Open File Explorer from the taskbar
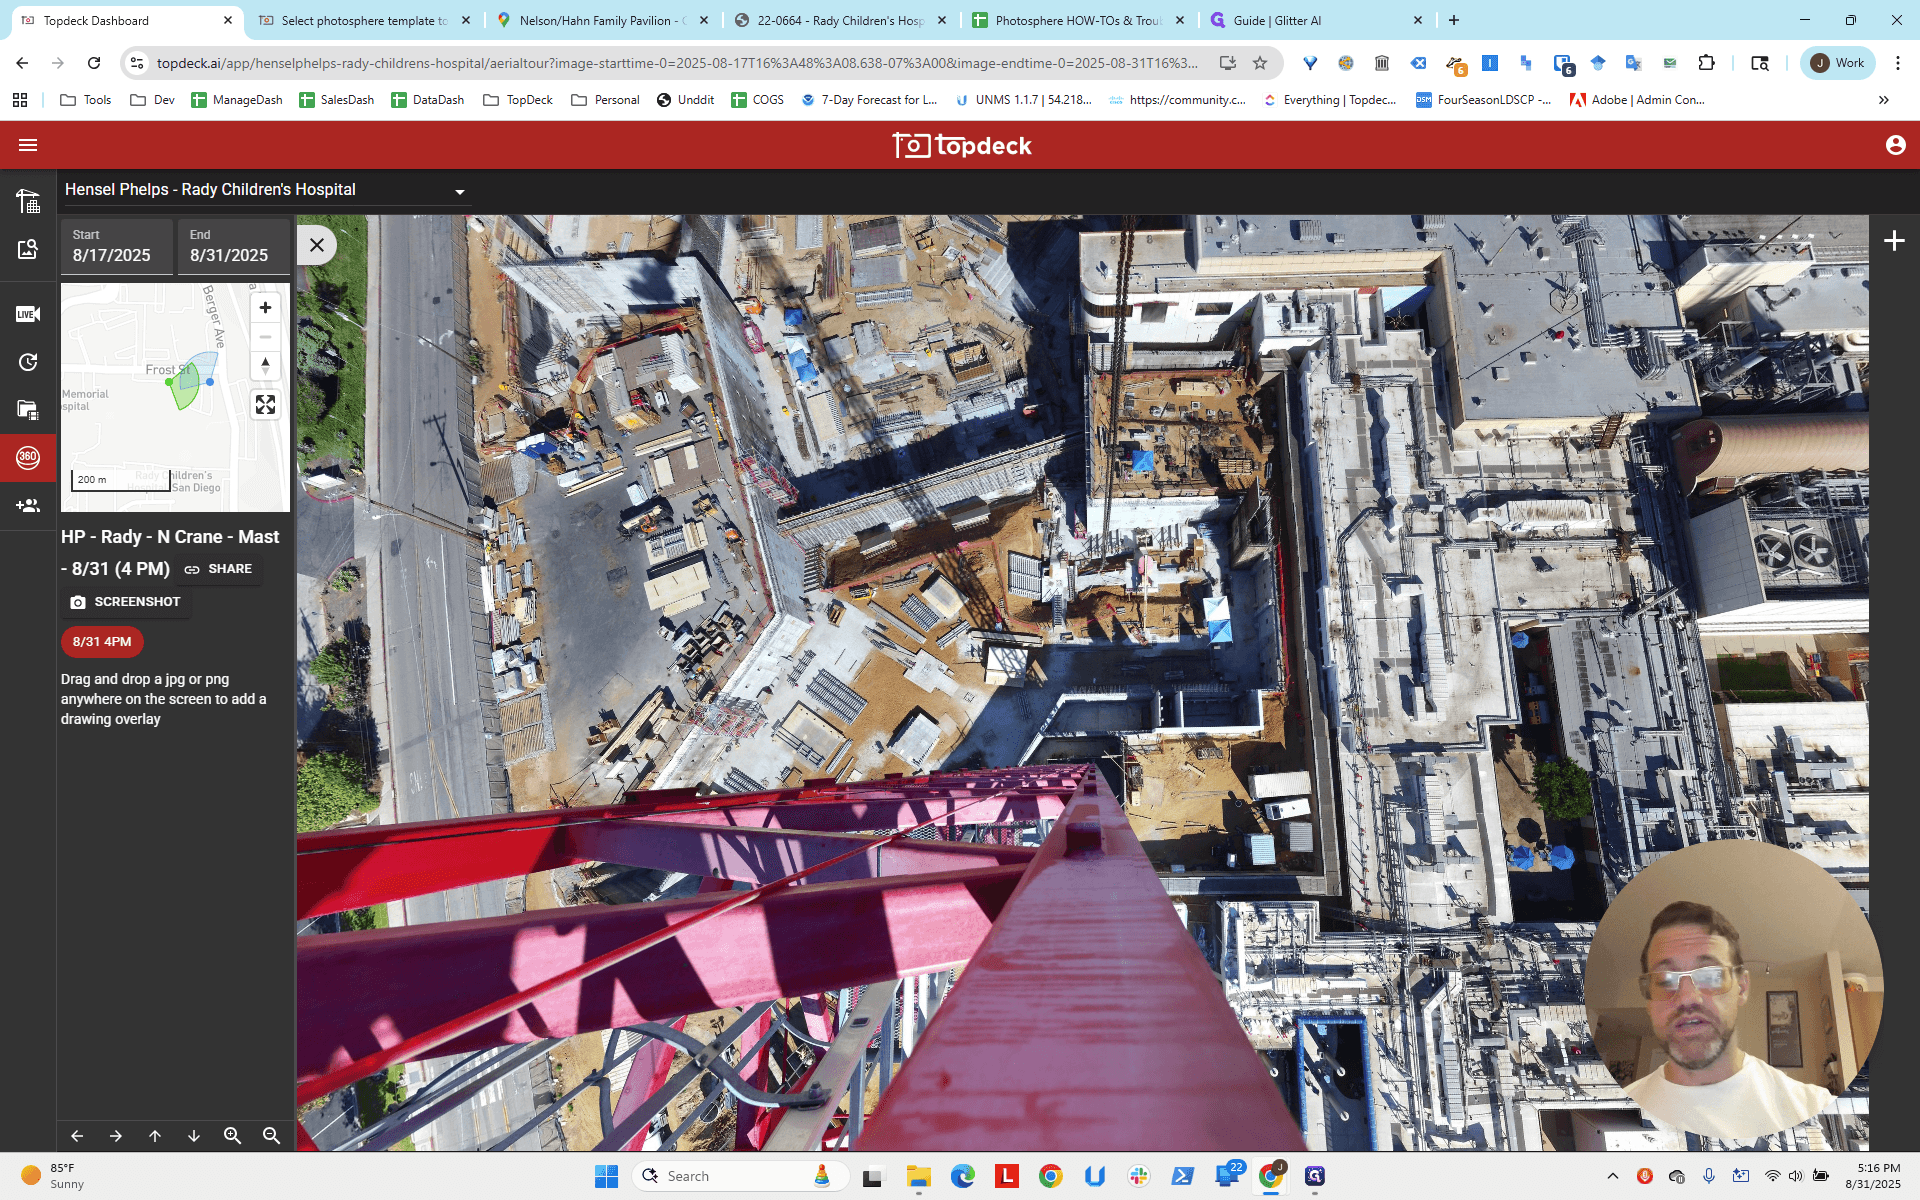Viewport: 1920px width, 1200px height. [918, 1177]
